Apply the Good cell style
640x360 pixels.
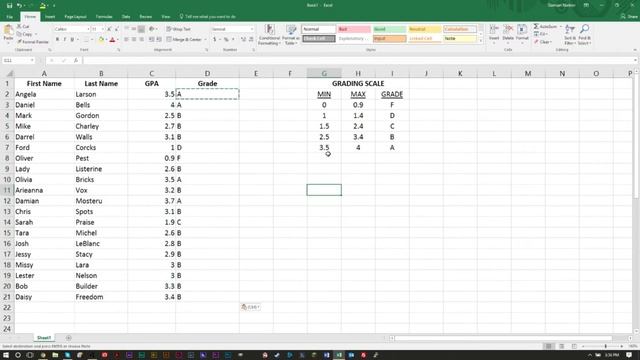click(389, 29)
